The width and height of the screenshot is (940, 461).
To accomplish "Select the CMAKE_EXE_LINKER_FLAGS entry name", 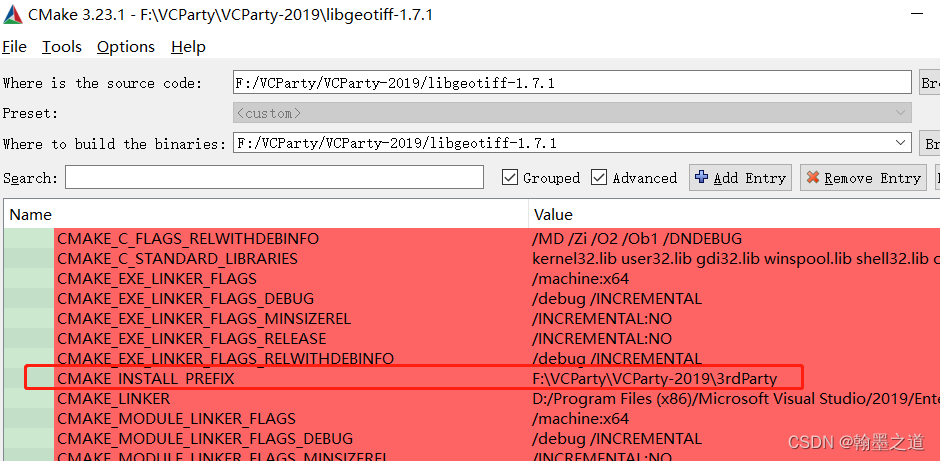I will point(157,279).
